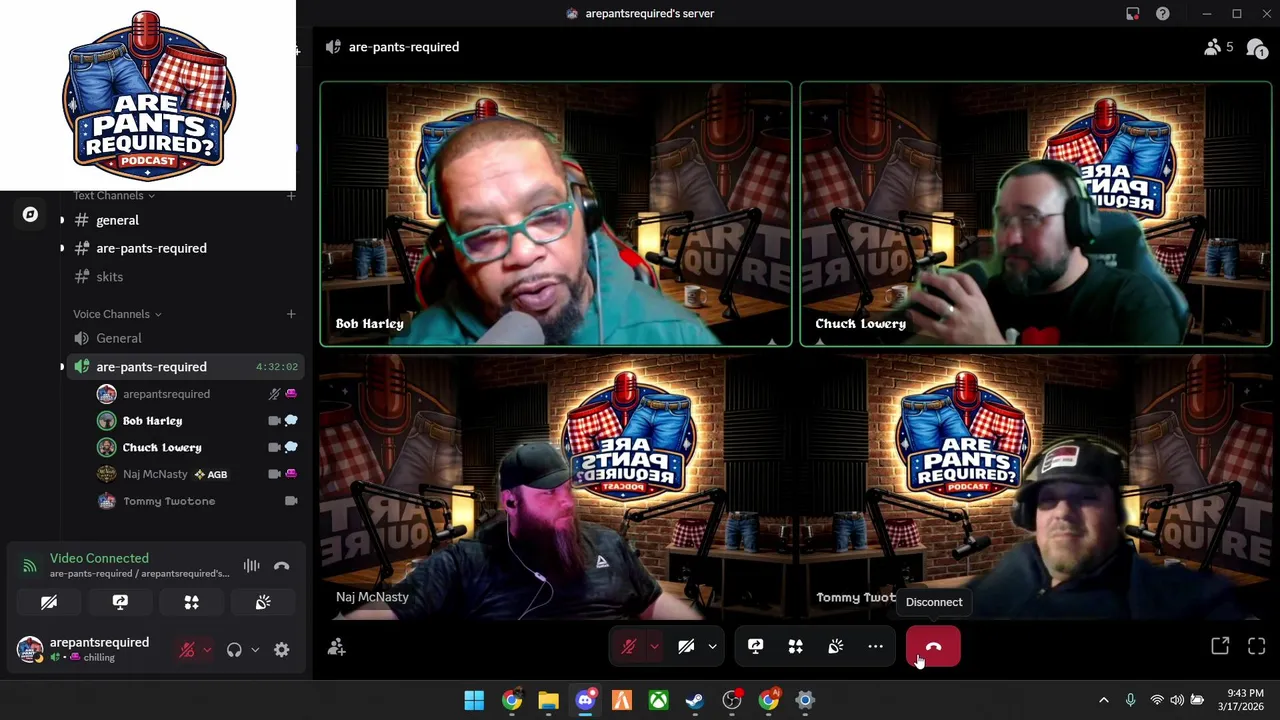
Task: Open microphone options arrow in call bar
Action: pos(654,647)
